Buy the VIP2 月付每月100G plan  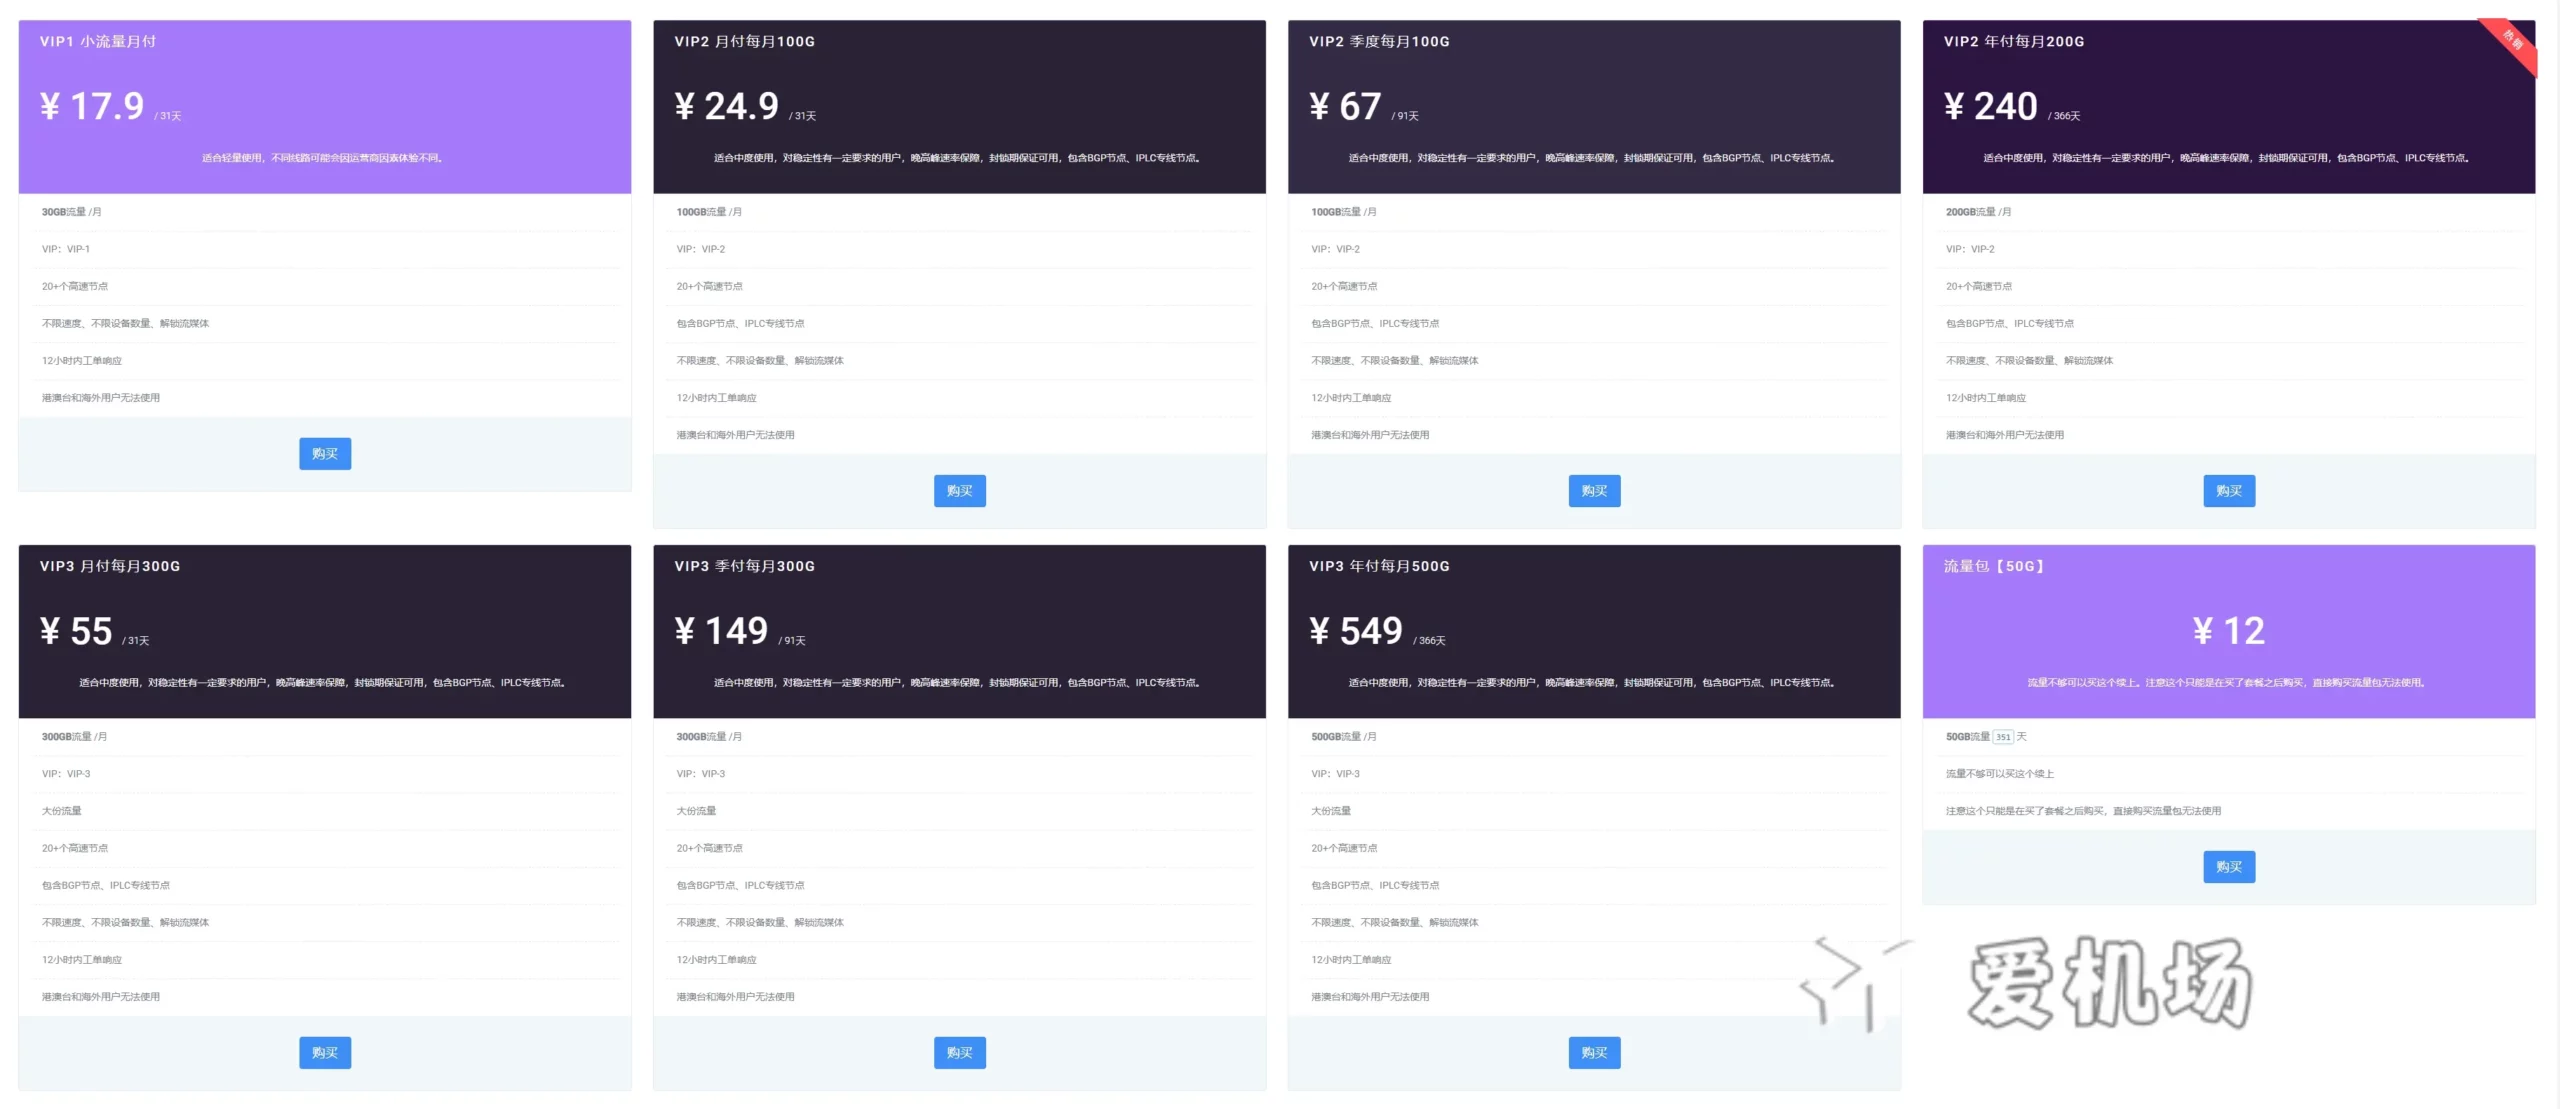(x=959, y=491)
